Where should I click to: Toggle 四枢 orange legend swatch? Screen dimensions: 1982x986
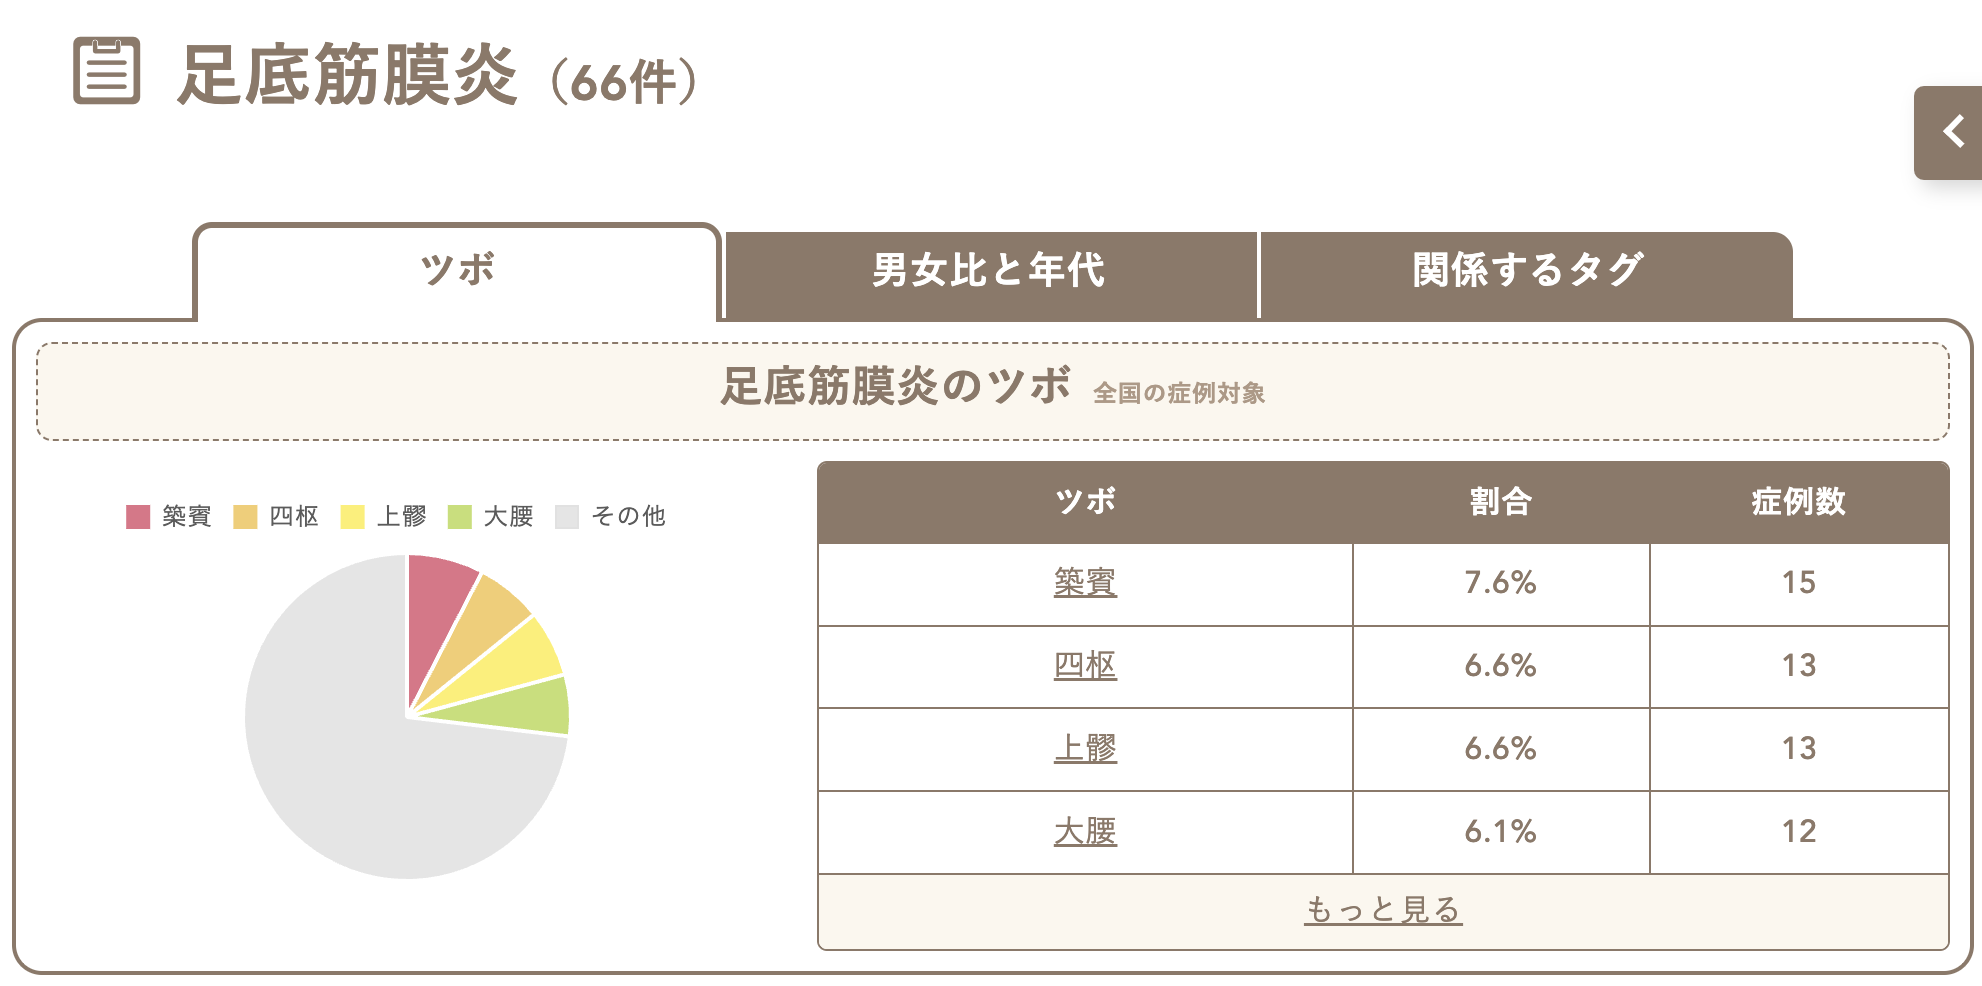pos(245,517)
